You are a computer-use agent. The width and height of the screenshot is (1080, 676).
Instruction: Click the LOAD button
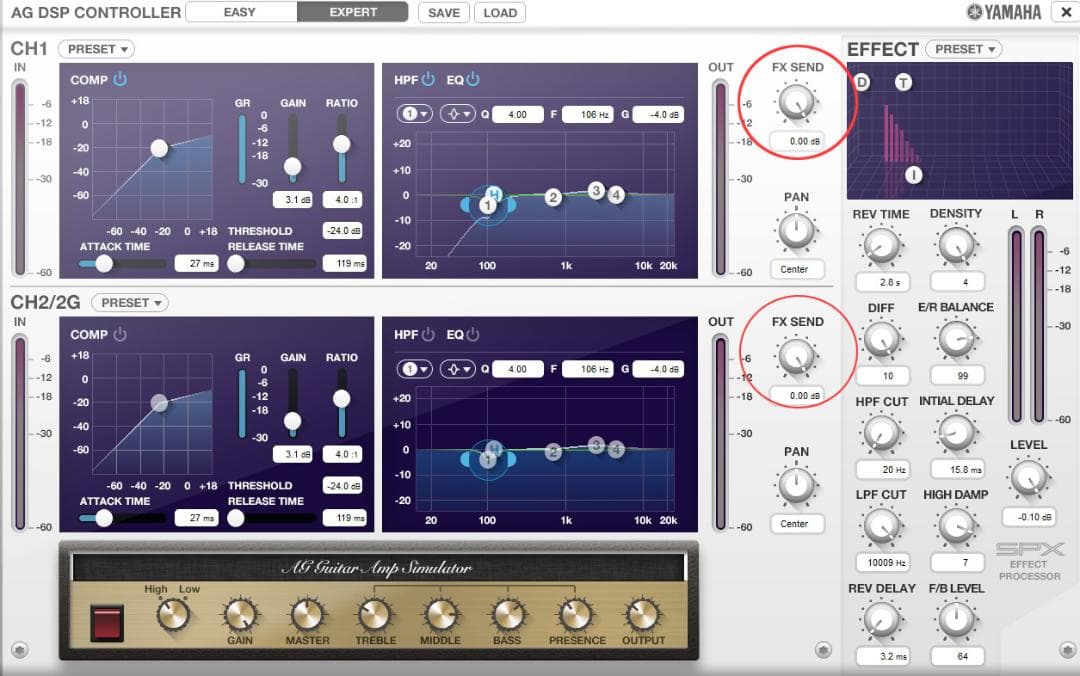[500, 13]
